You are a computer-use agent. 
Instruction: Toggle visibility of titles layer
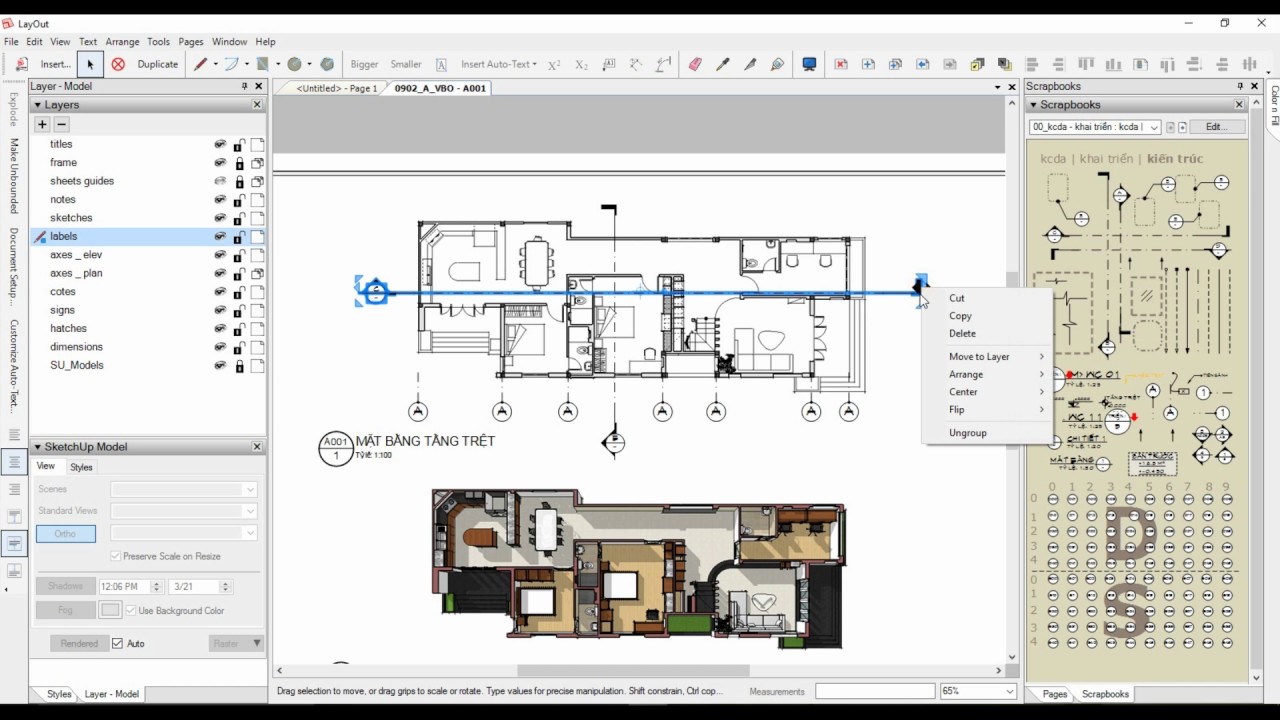(220, 144)
